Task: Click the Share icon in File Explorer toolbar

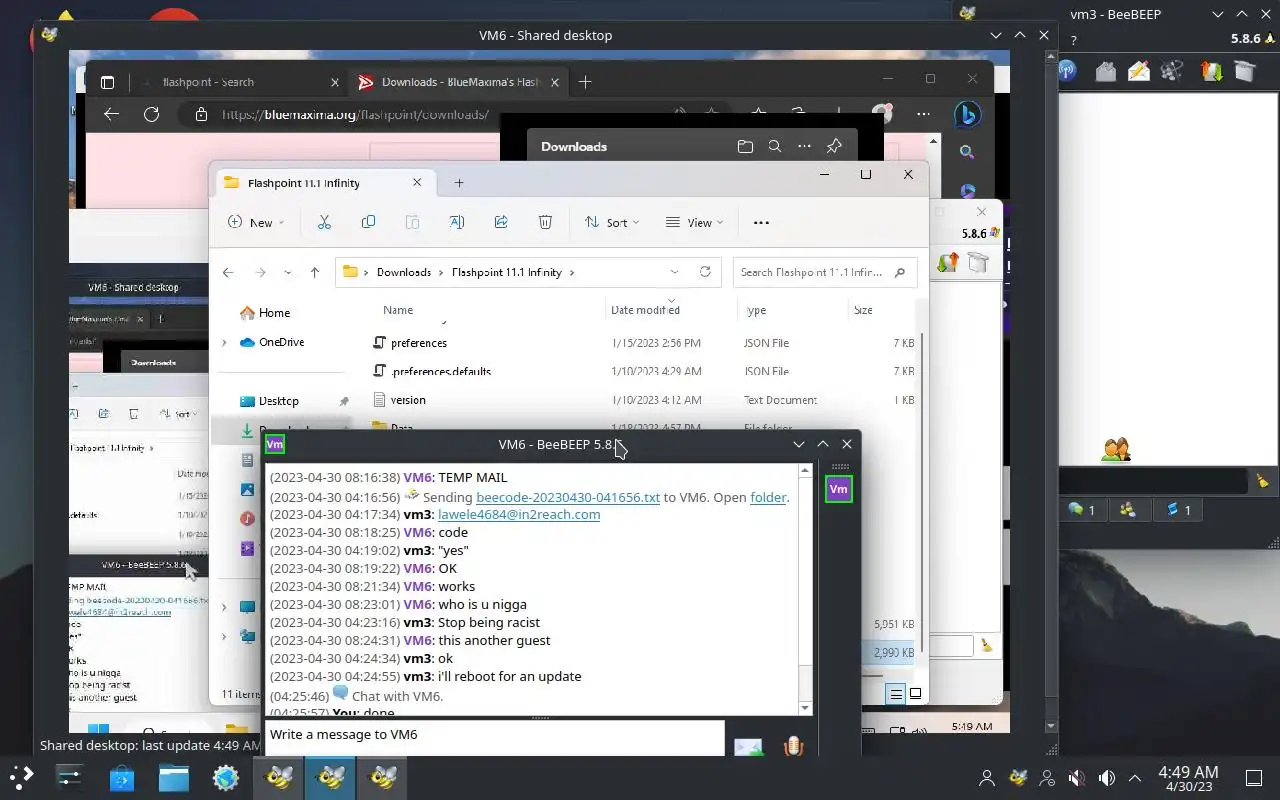Action: click(501, 222)
